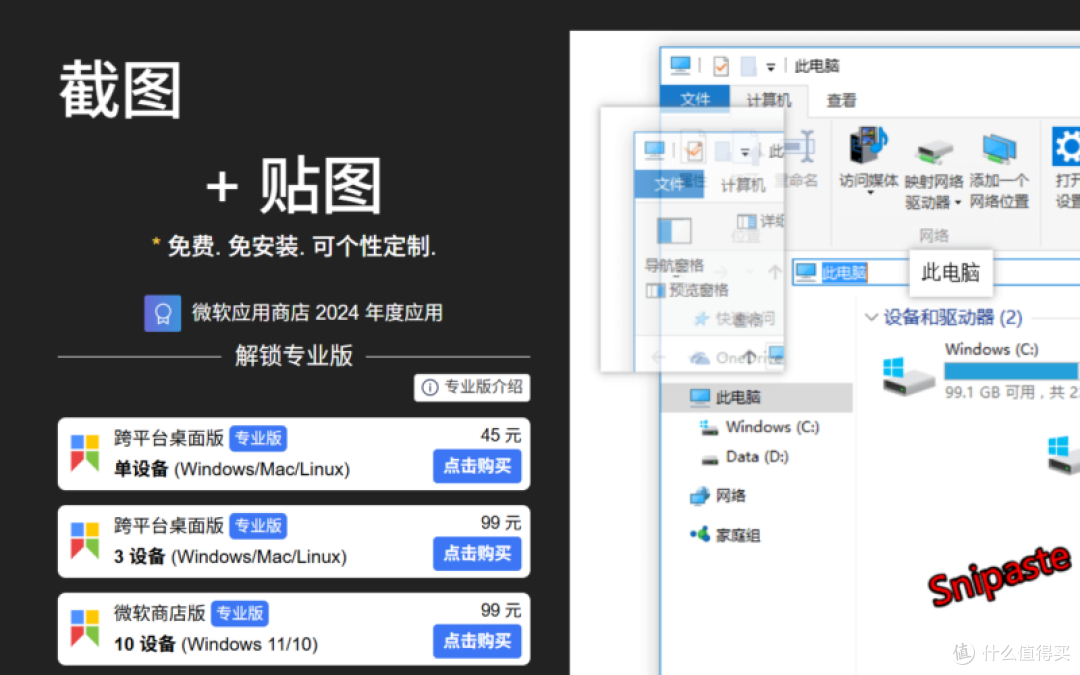The height and width of the screenshot is (675, 1080).
Task: Open the 文件 tab in Explorer ribbon
Action: pyautogui.click(x=694, y=99)
